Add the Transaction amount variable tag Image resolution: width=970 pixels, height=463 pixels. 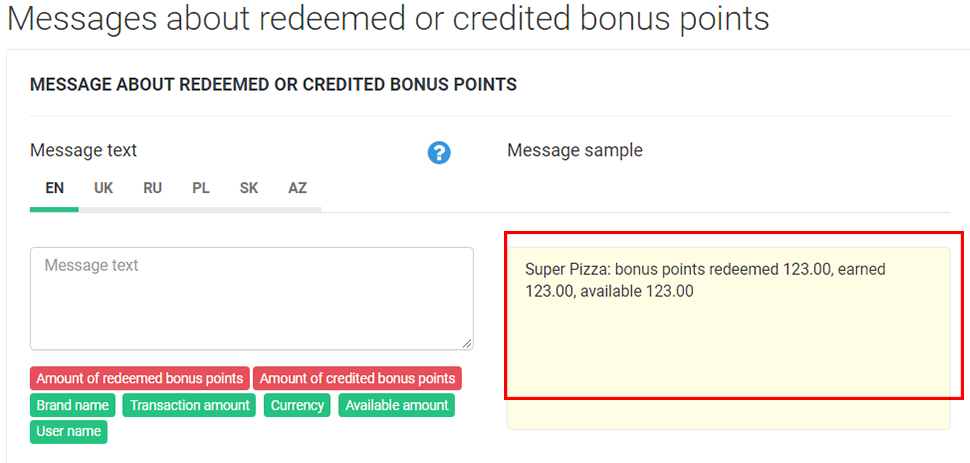pos(190,405)
